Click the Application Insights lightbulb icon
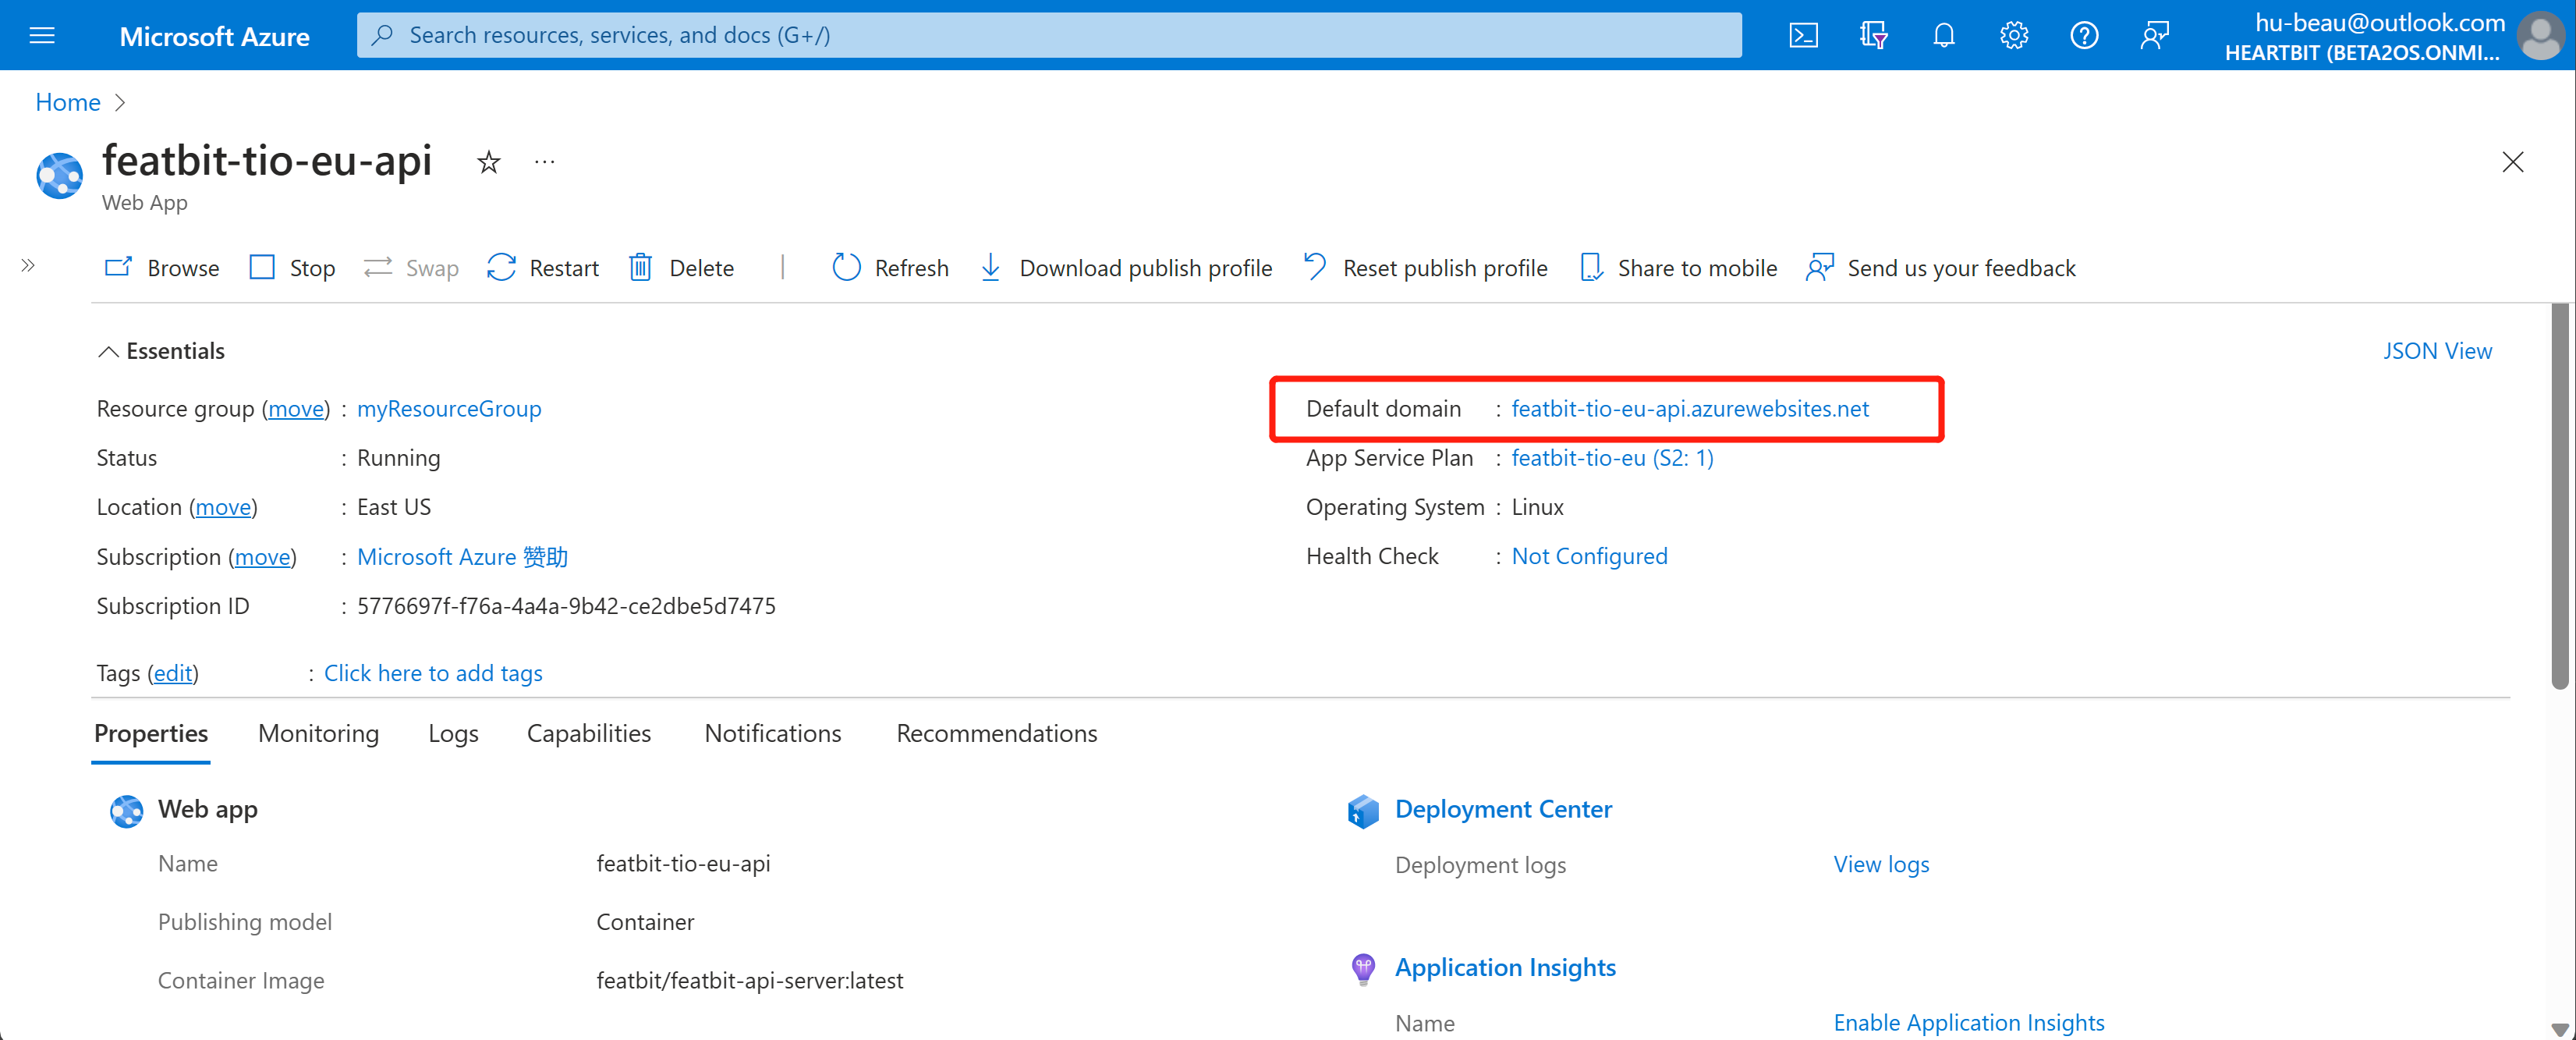2576x1040 pixels. click(1362, 969)
